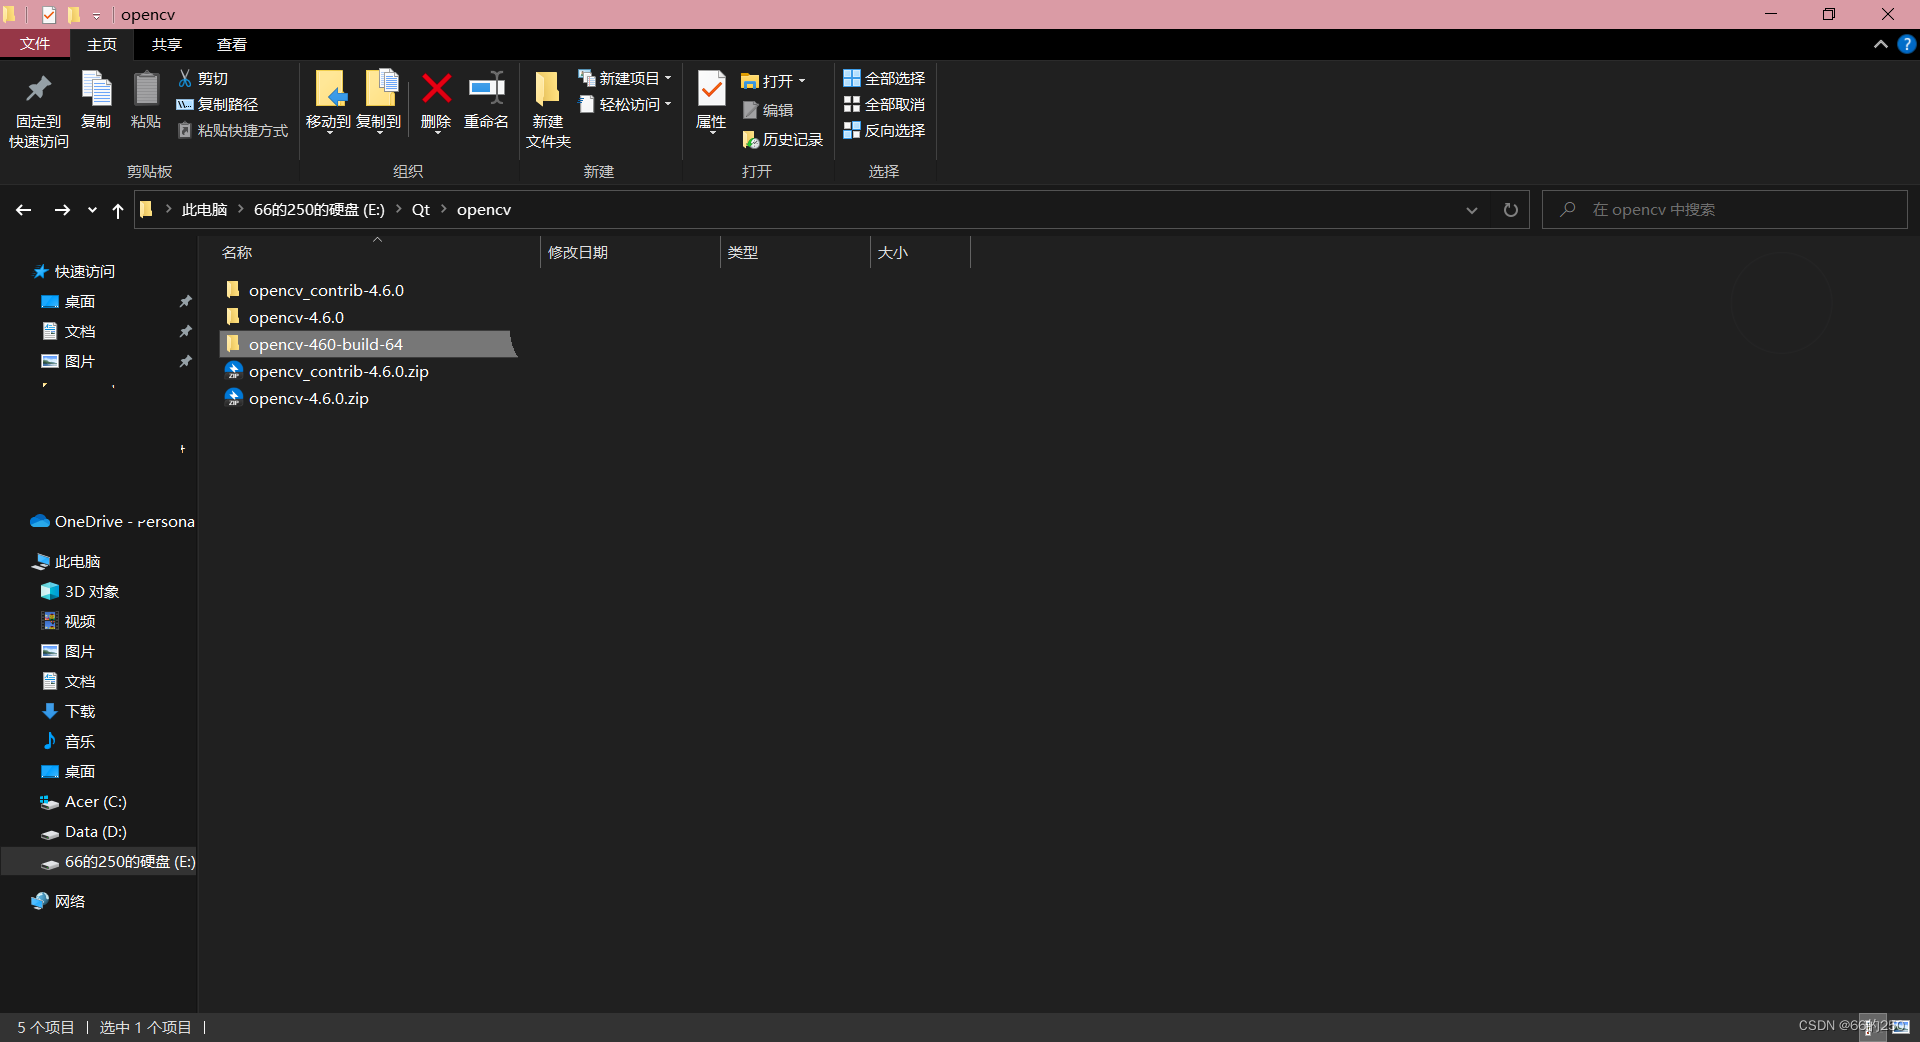
Task: Click Pin to Quick access icon
Action: point(39,90)
